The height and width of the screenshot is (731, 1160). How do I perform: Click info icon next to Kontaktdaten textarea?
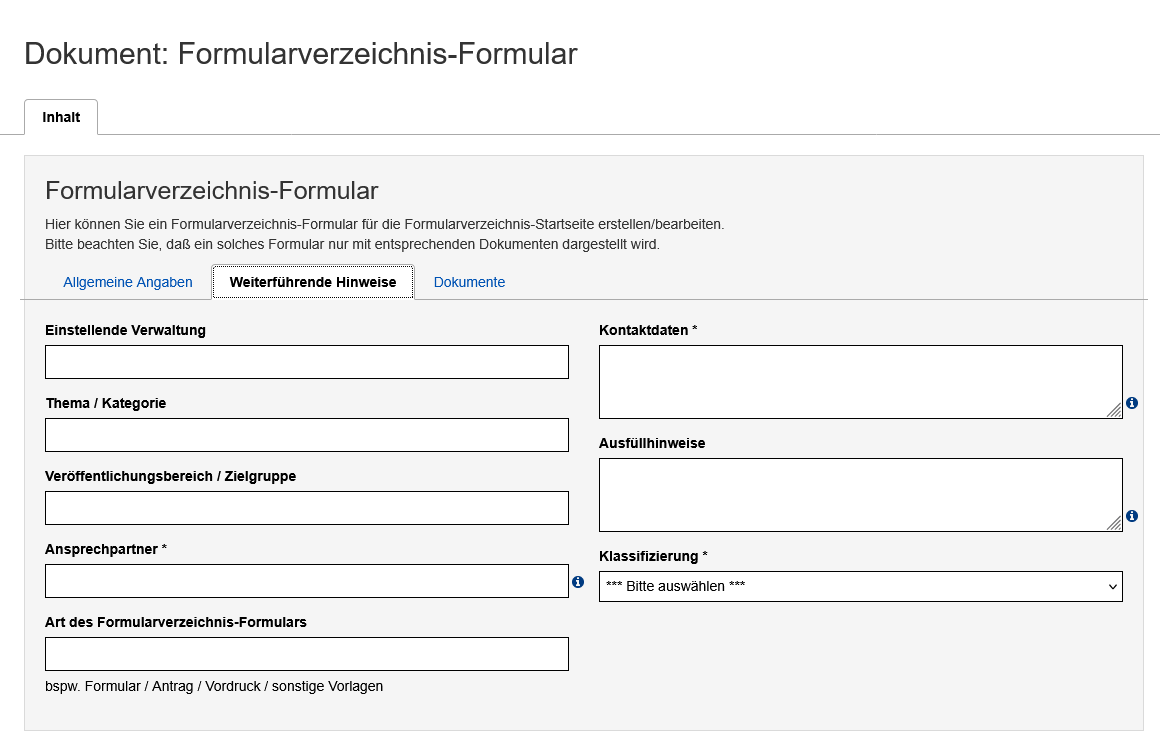[1132, 403]
